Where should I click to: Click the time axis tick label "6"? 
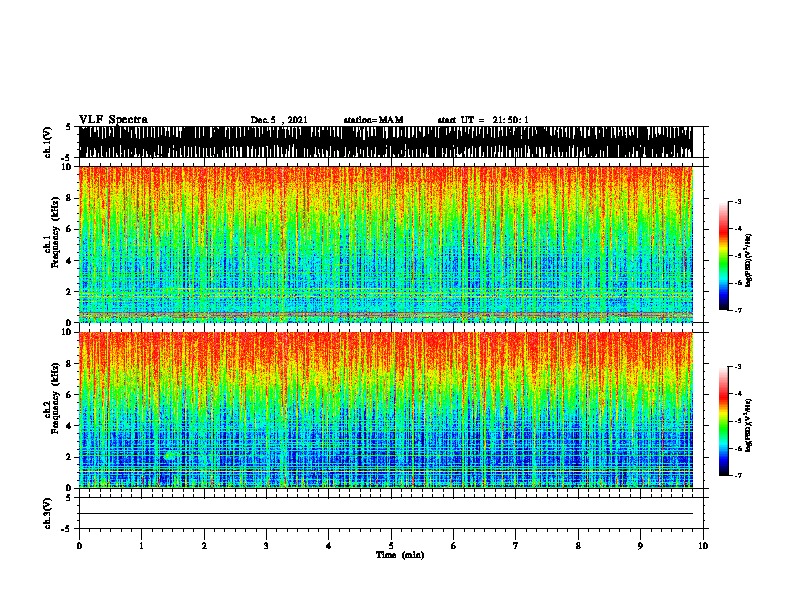(454, 546)
